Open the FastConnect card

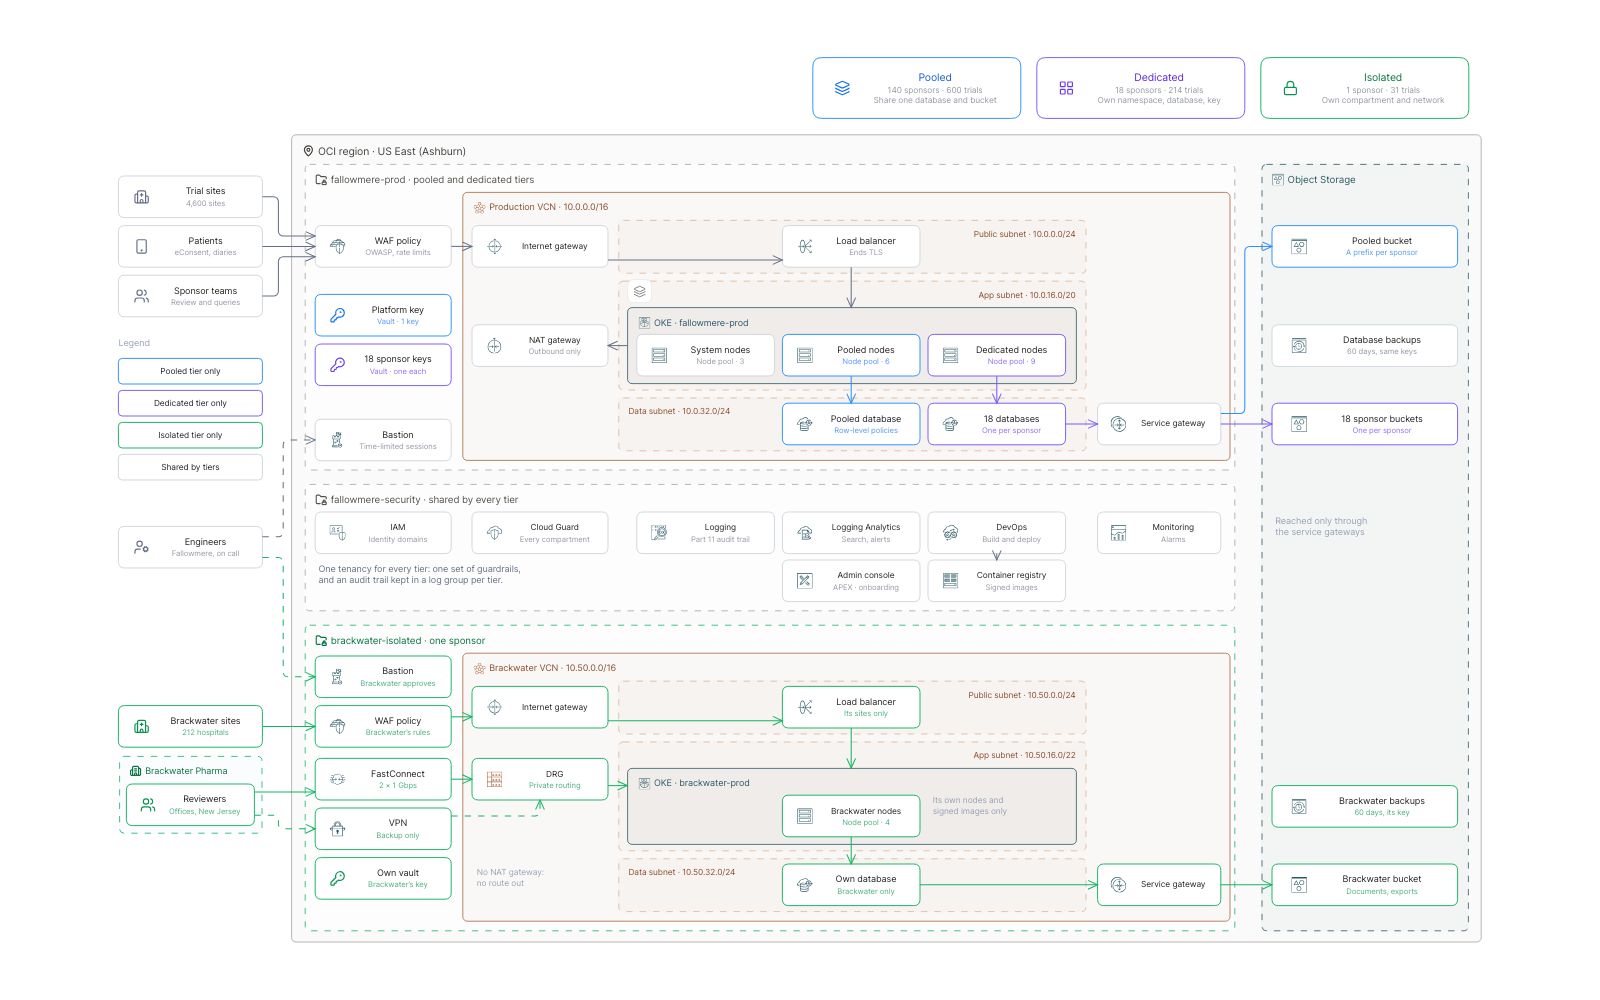[383, 779]
